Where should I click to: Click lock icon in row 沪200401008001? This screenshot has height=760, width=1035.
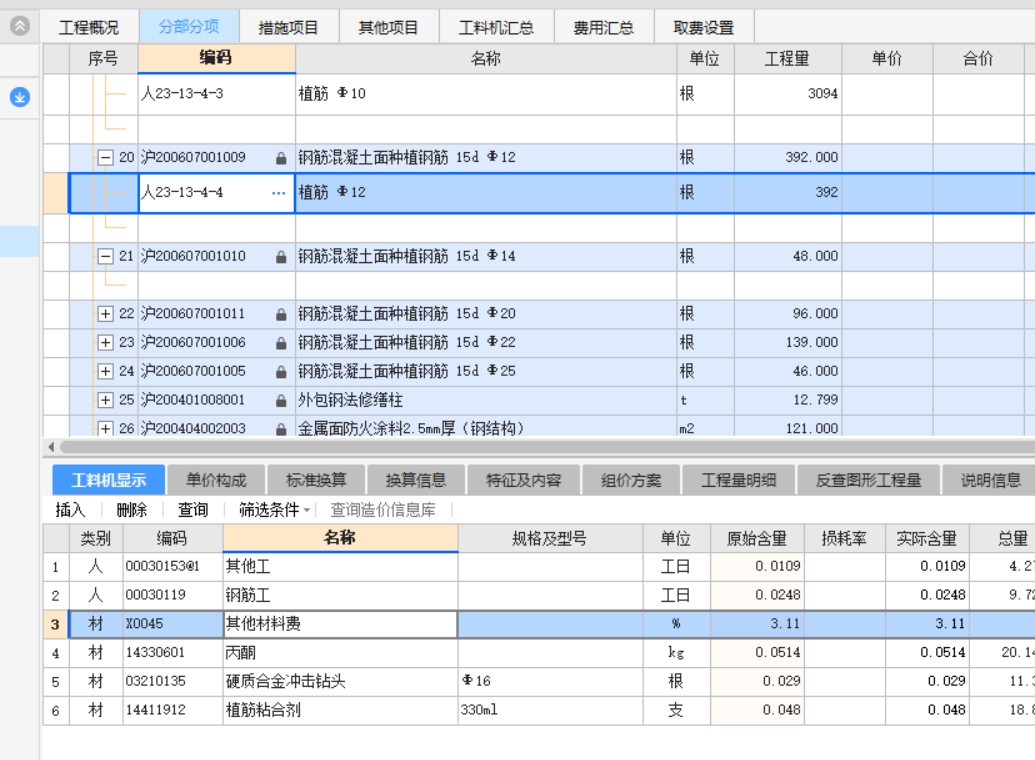[281, 401]
